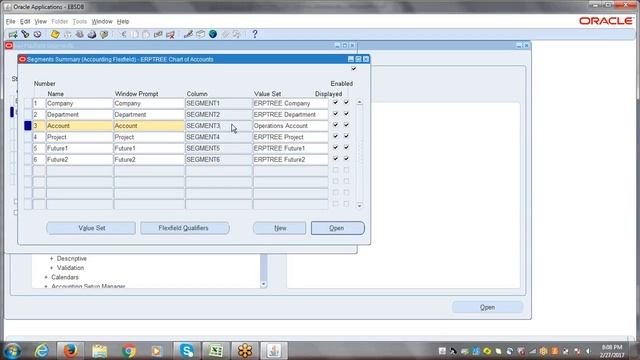Click Open button in Segments Summary

tap(338, 228)
